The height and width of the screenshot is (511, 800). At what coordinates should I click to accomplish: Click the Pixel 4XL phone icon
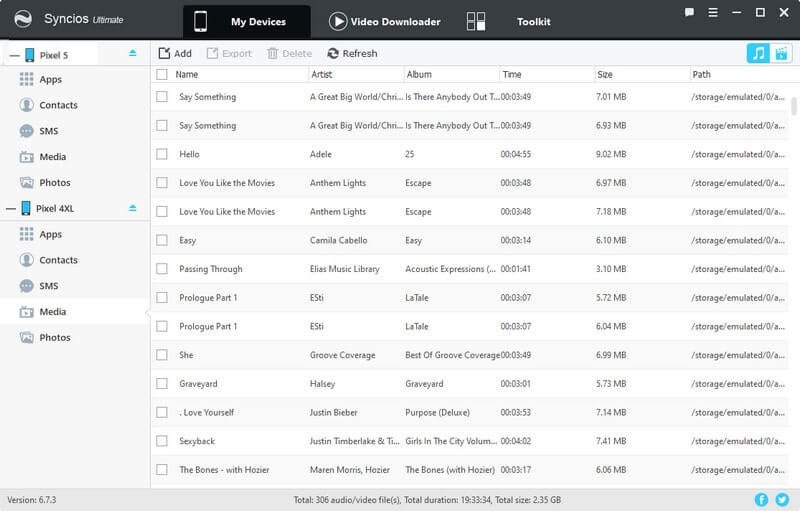tap(26, 208)
